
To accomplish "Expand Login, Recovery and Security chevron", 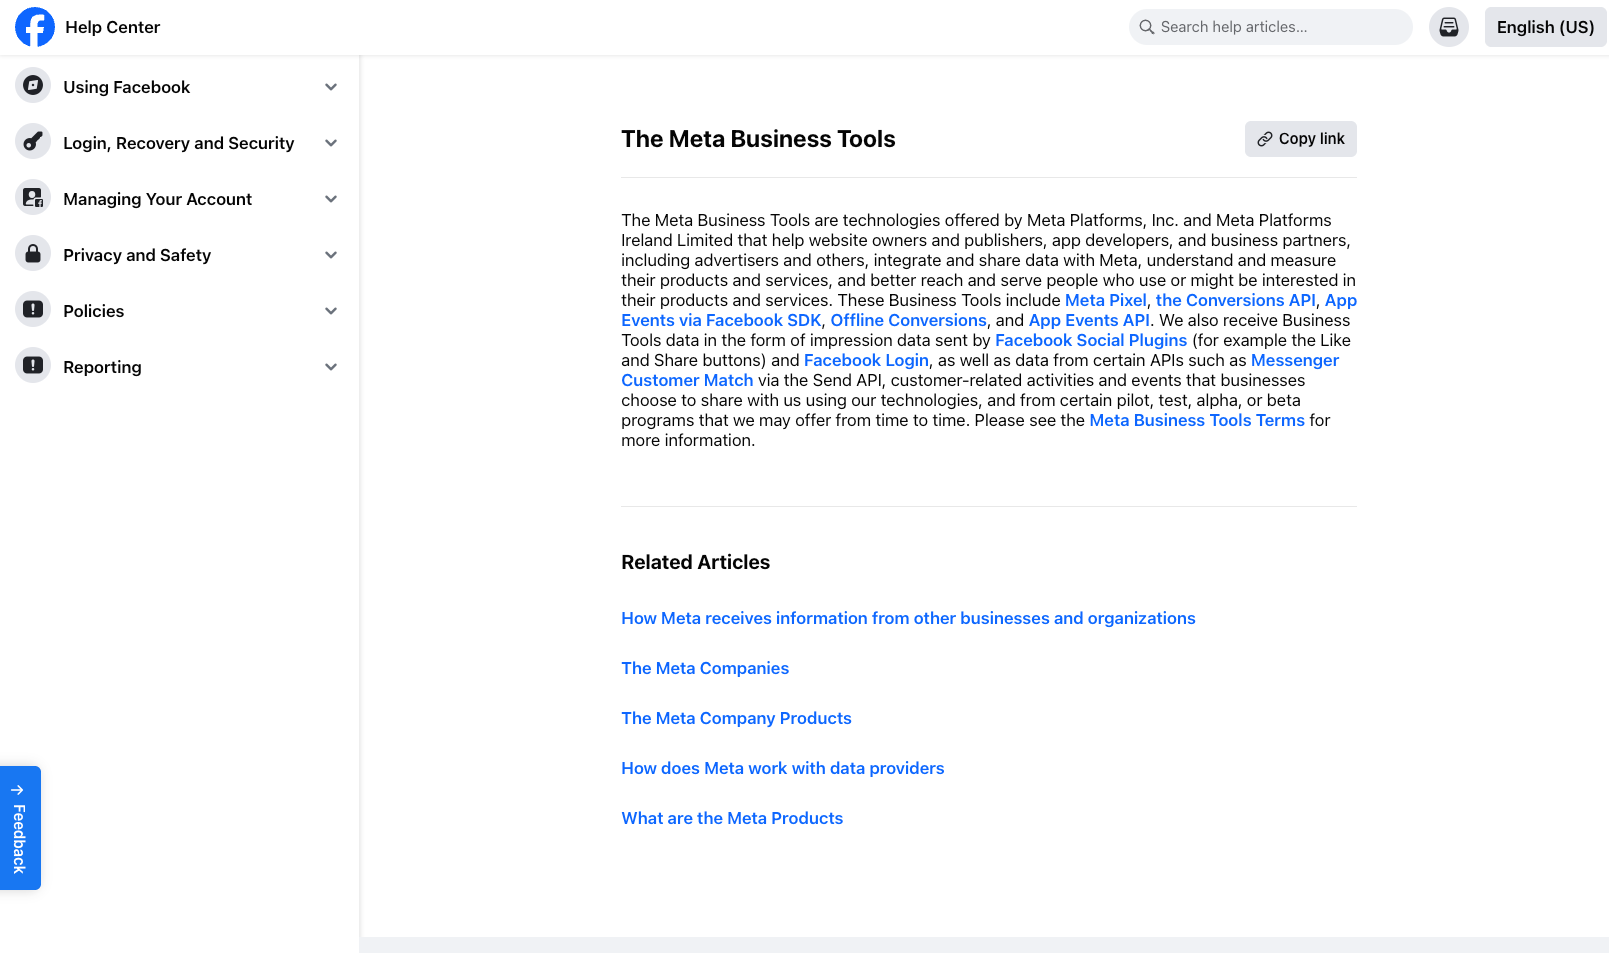I will pyautogui.click(x=331, y=143).
